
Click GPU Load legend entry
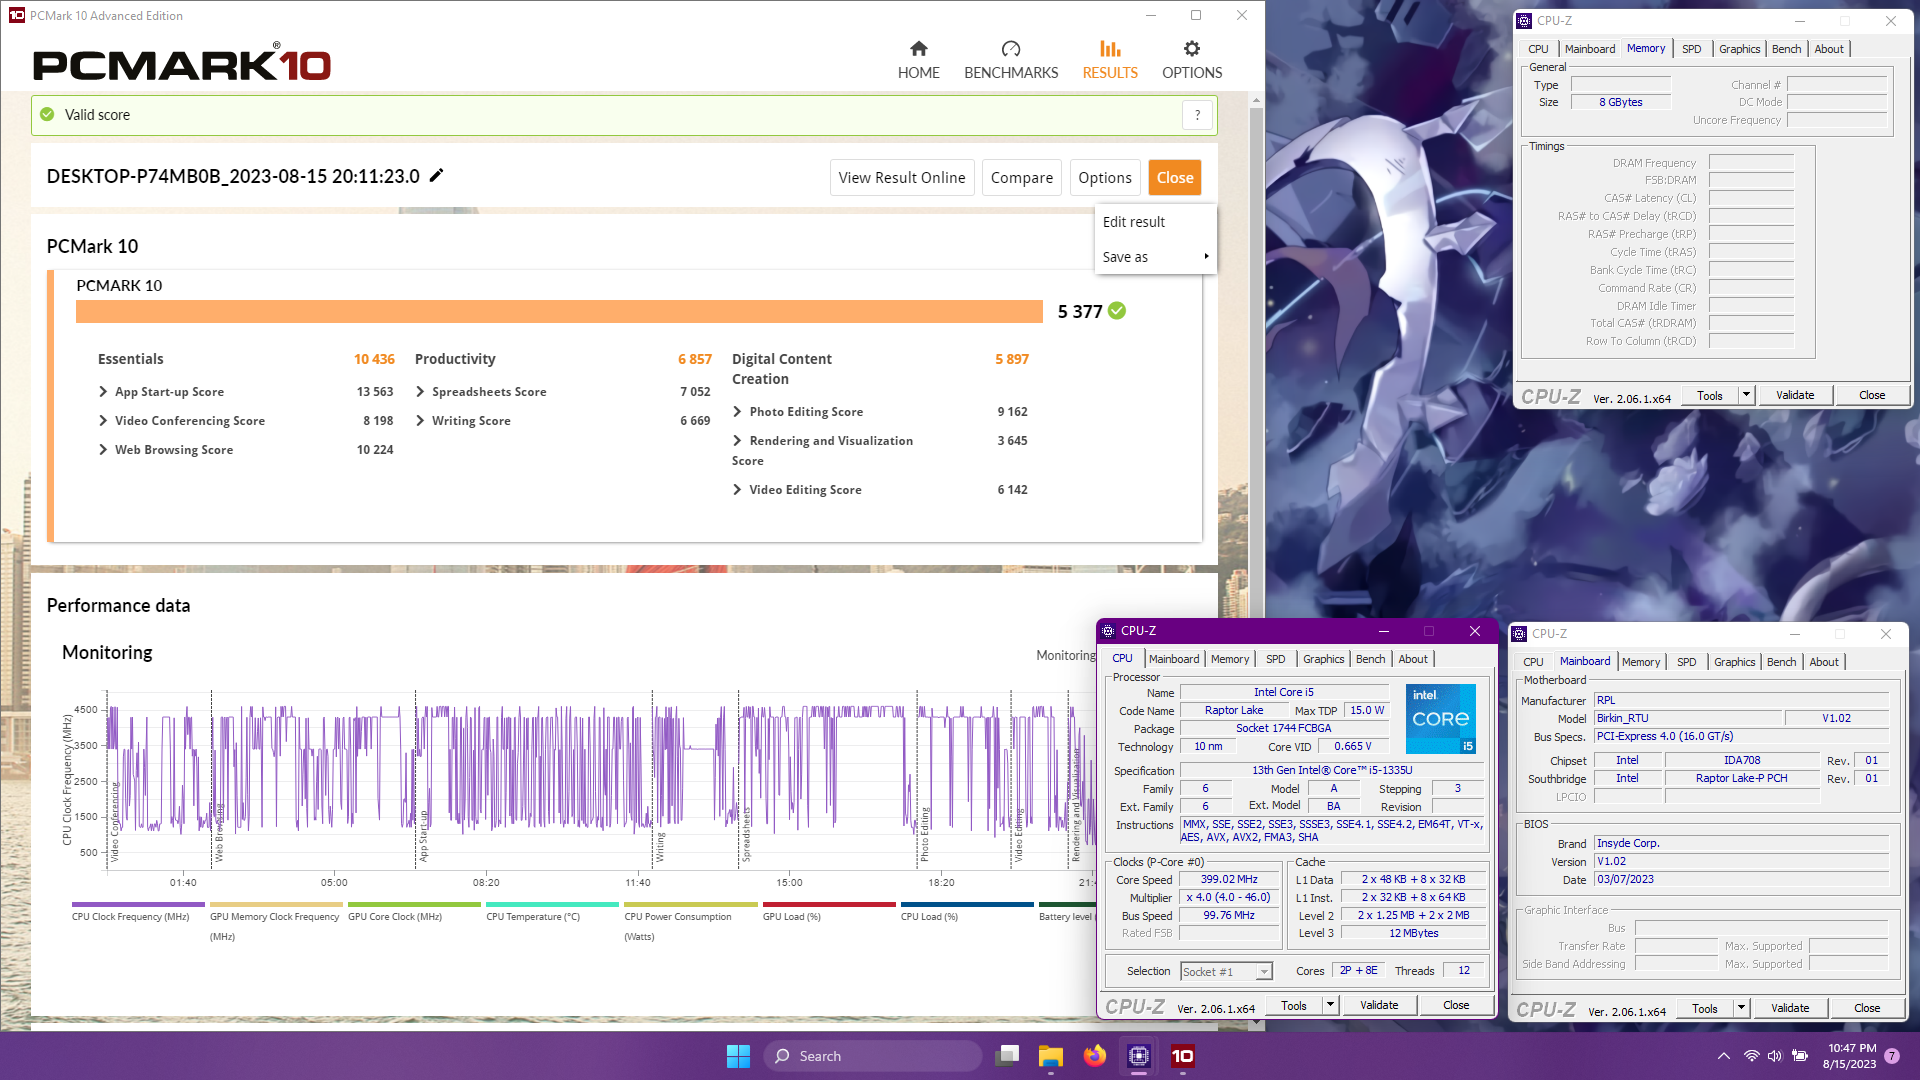791,917
